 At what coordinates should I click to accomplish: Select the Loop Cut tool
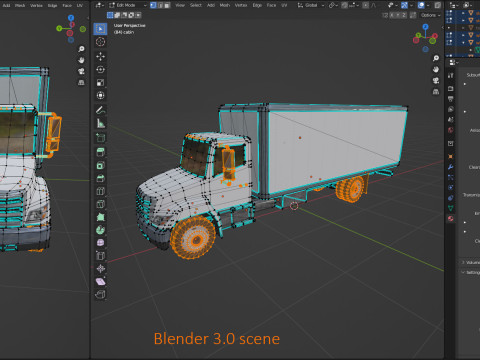click(x=100, y=191)
